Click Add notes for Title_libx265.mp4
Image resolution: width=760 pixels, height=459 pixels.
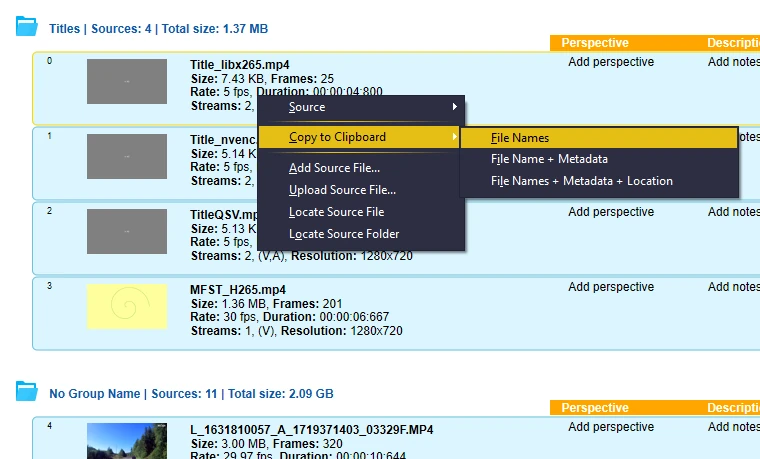733,62
